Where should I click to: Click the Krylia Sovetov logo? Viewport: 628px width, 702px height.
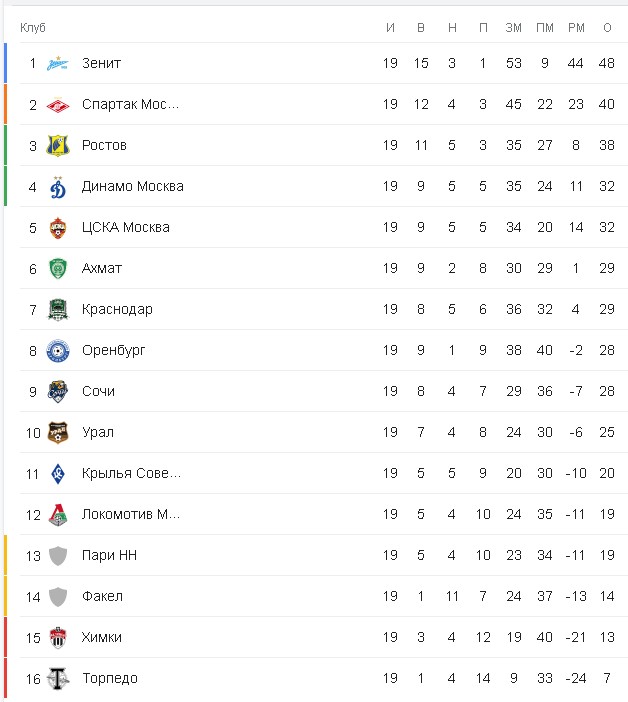click(x=59, y=474)
